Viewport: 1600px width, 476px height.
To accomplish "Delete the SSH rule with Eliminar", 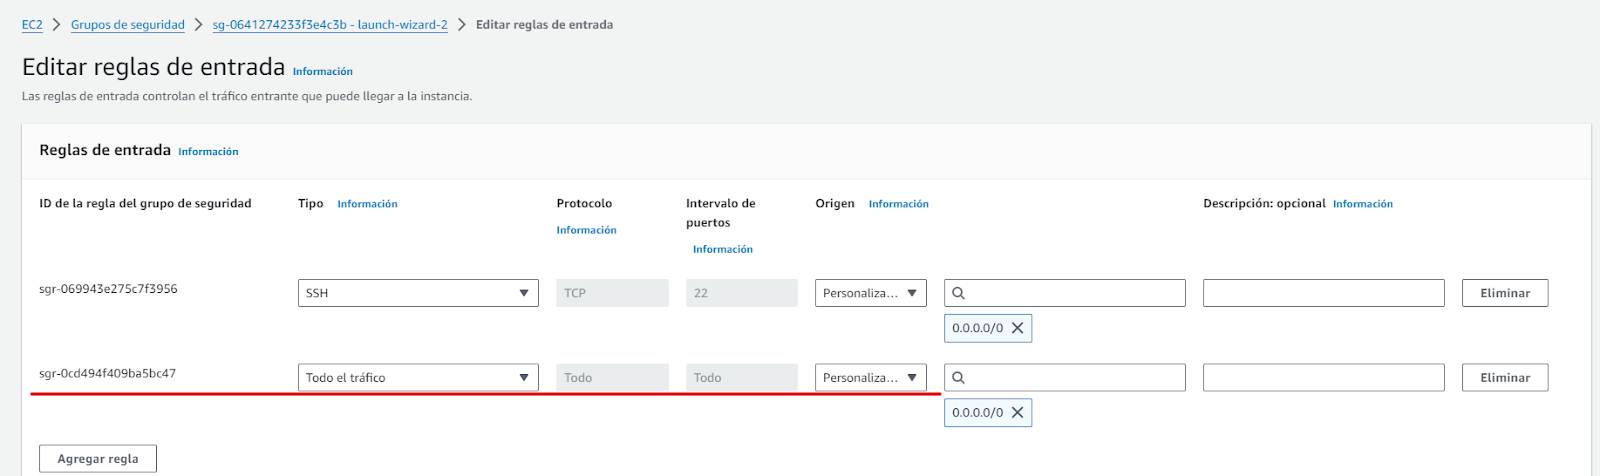I will (1505, 293).
